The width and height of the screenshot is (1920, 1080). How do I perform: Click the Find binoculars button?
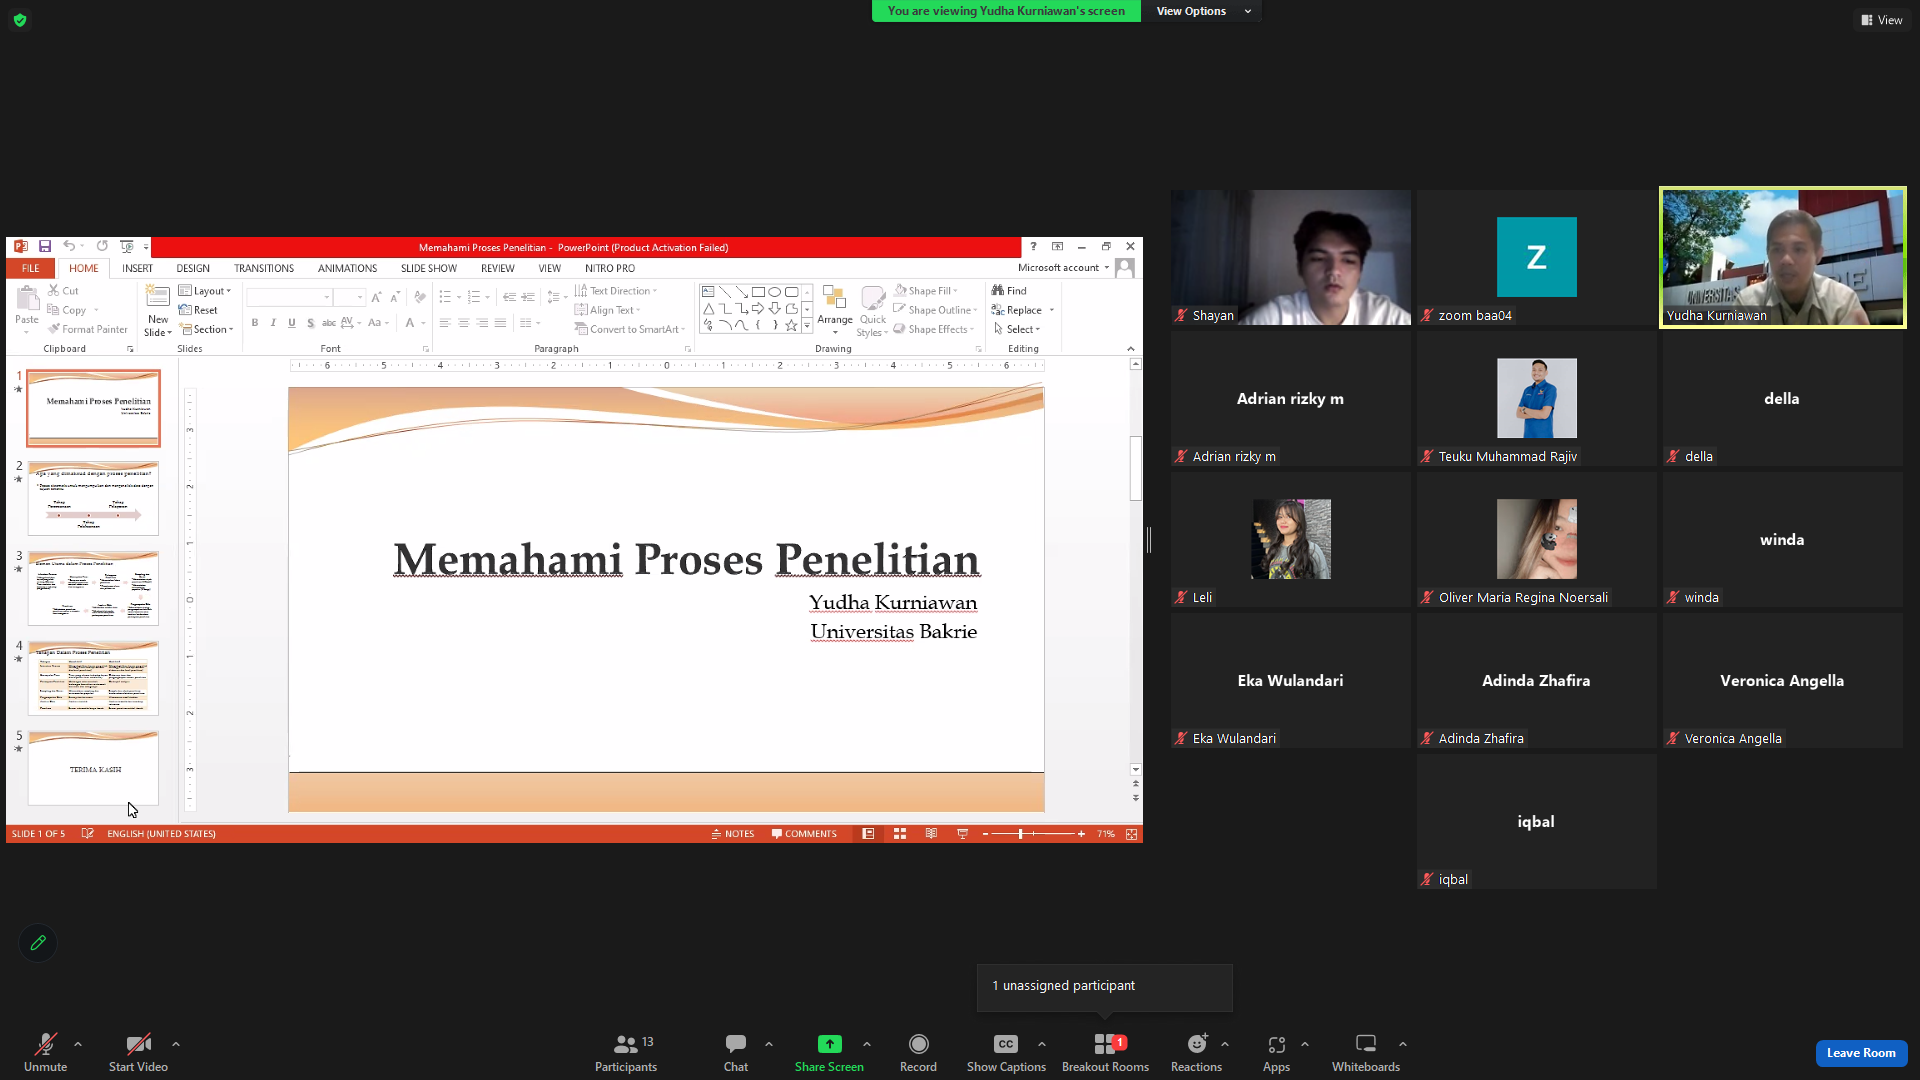point(1009,291)
